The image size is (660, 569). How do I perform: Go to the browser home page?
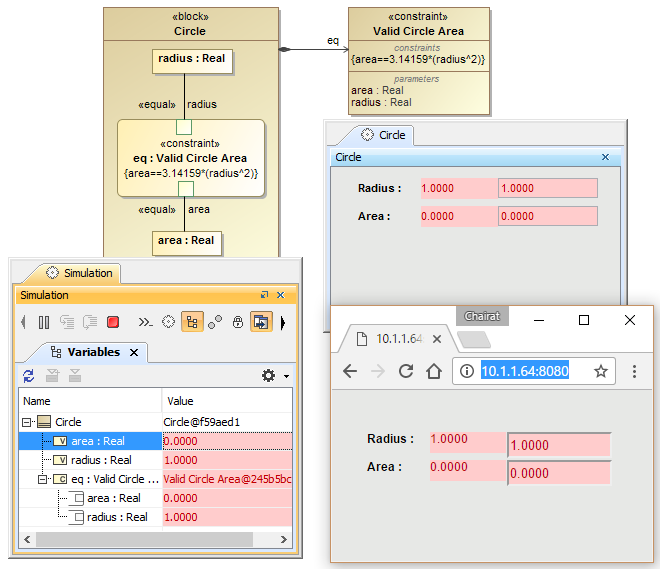[x=434, y=371]
